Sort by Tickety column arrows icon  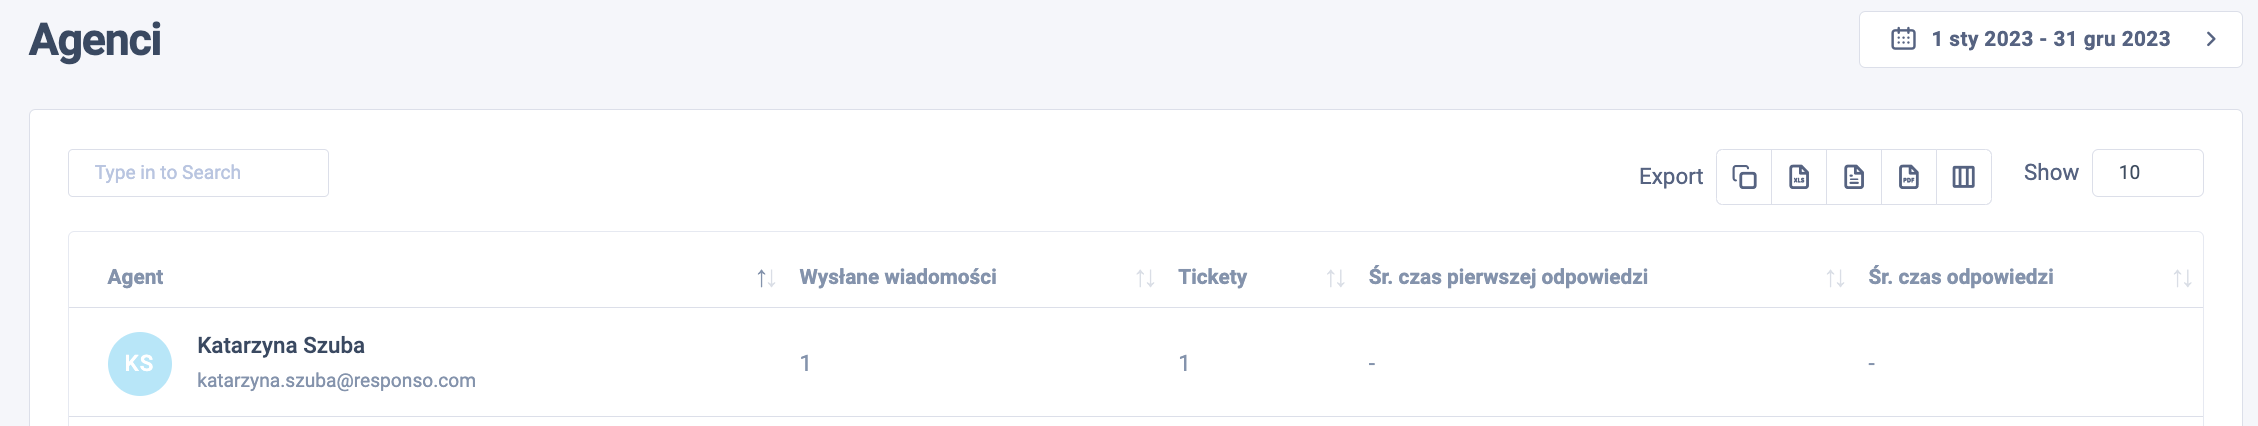tap(1335, 278)
